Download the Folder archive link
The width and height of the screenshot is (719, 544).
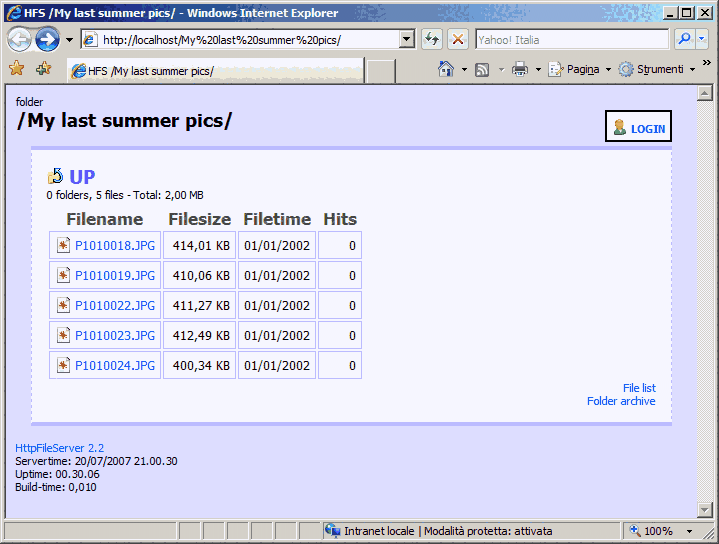[x=621, y=401]
